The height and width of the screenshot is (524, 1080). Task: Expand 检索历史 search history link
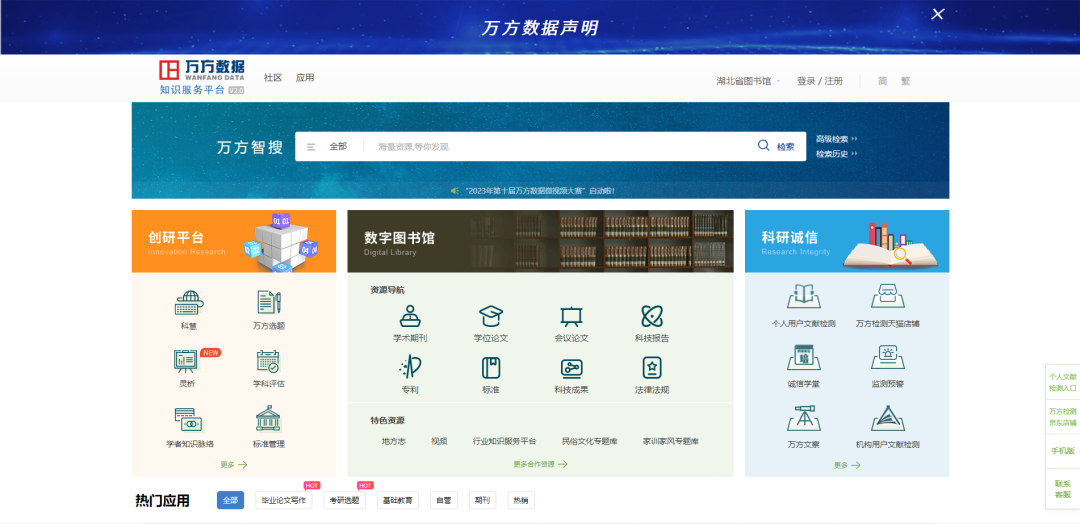(836, 154)
